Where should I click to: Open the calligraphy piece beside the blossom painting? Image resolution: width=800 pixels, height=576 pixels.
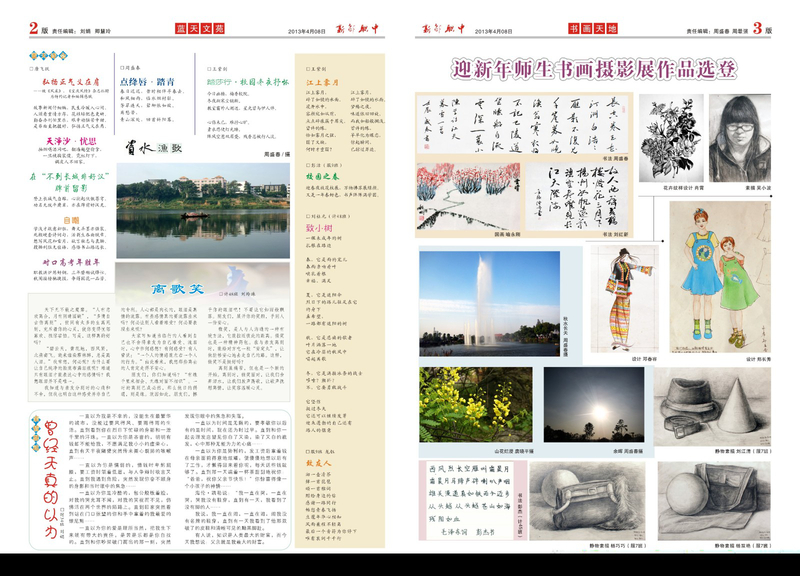(x=578, y=196)
